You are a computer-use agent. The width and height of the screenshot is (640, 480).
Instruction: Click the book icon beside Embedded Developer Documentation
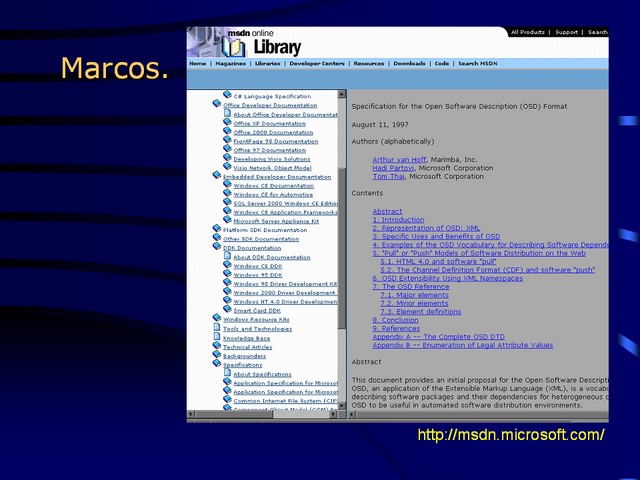217,176
